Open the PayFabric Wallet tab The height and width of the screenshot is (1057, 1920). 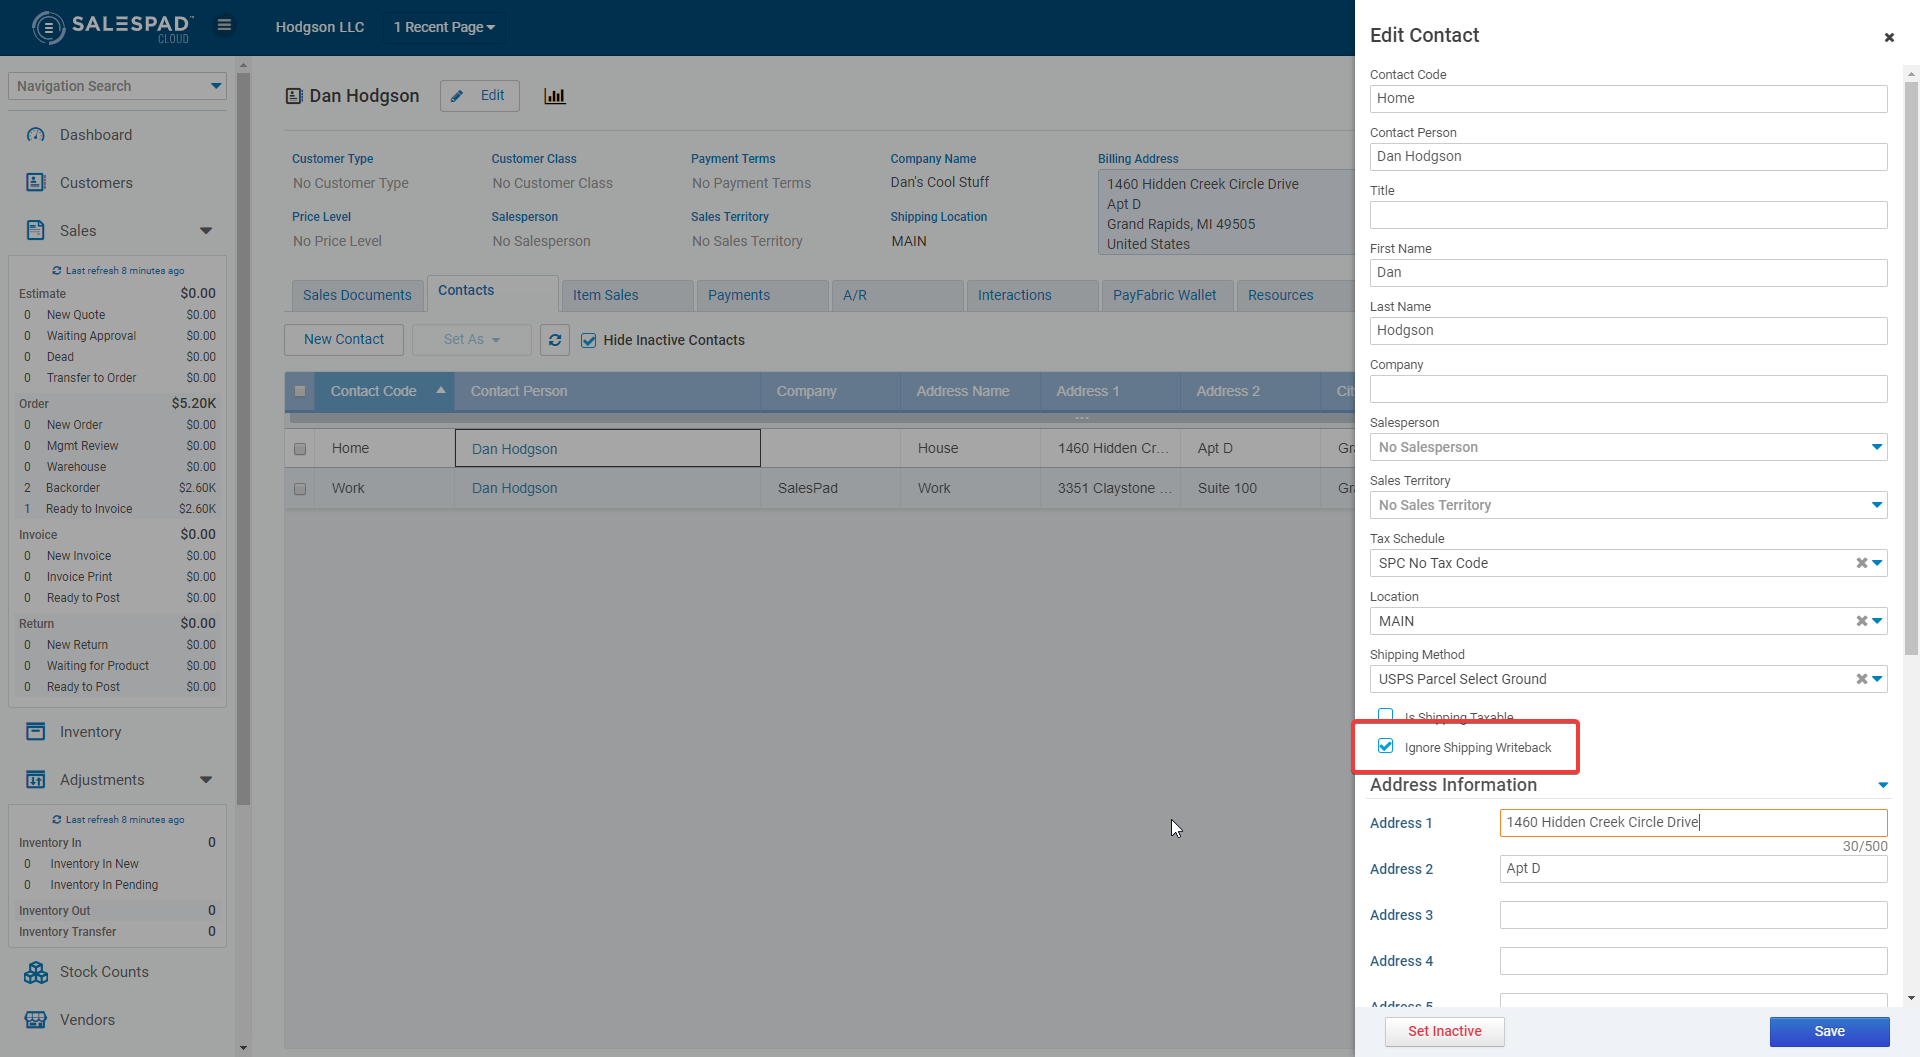pyautogui.click(x=1164, y=295)
